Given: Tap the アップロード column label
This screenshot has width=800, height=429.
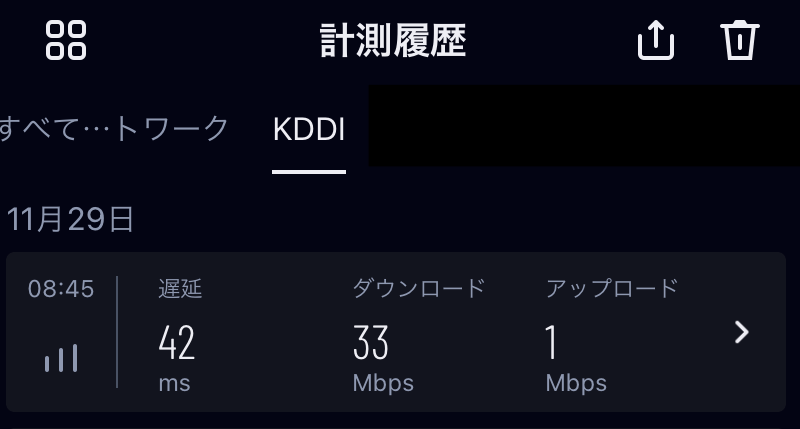Looking at the screenshot, I should 612,288.
